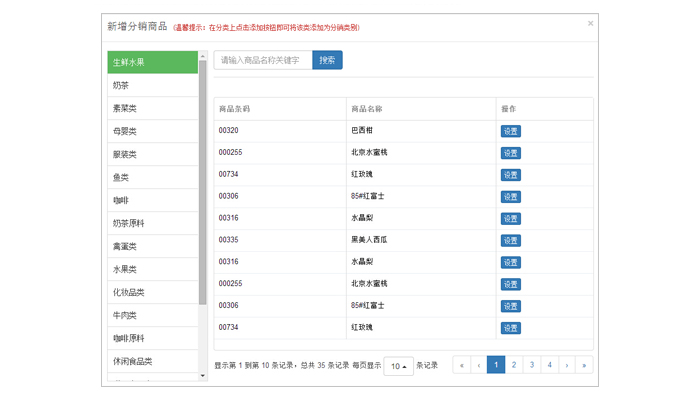This screenshot has width=700, height=400.
Task: Click 设置 for product 巴西柑
Action: click(x=510, y=131)
